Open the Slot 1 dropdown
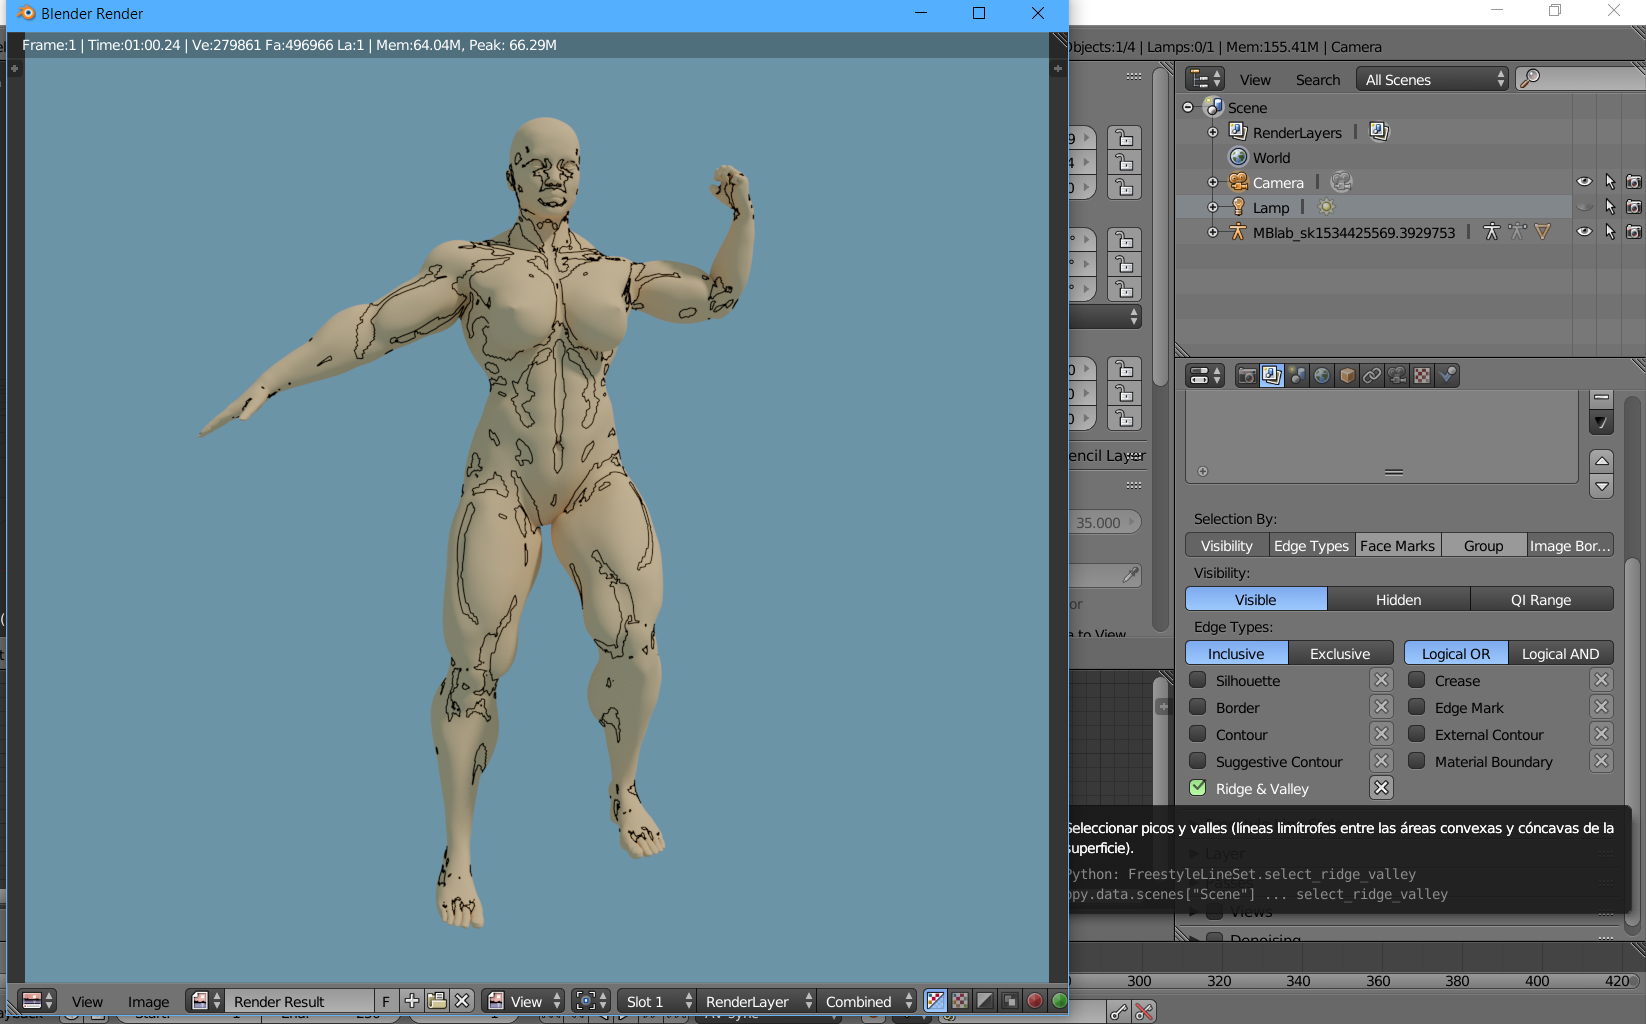This screenshot has width=1646, height=1024. (657, 1001)
